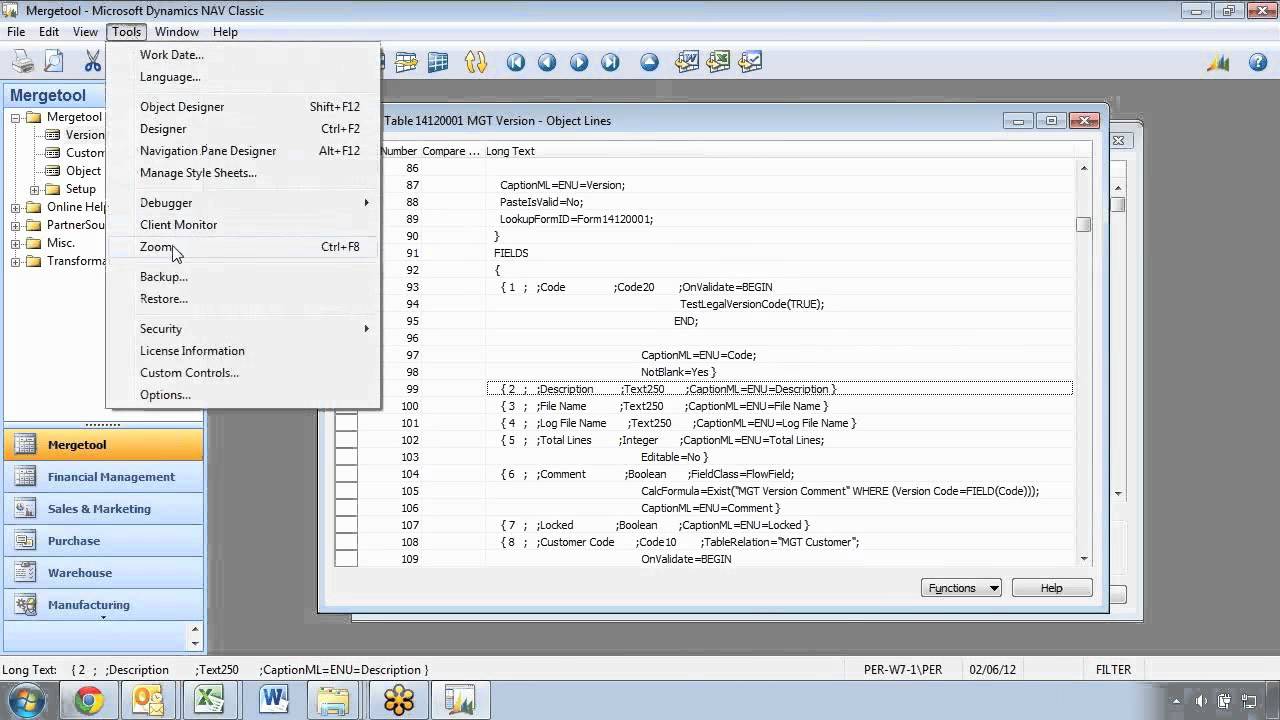This screenshot has width=1280, height=720.
Task: Click Send to Word toolbar icon
Action: click(x=686, y=62)
